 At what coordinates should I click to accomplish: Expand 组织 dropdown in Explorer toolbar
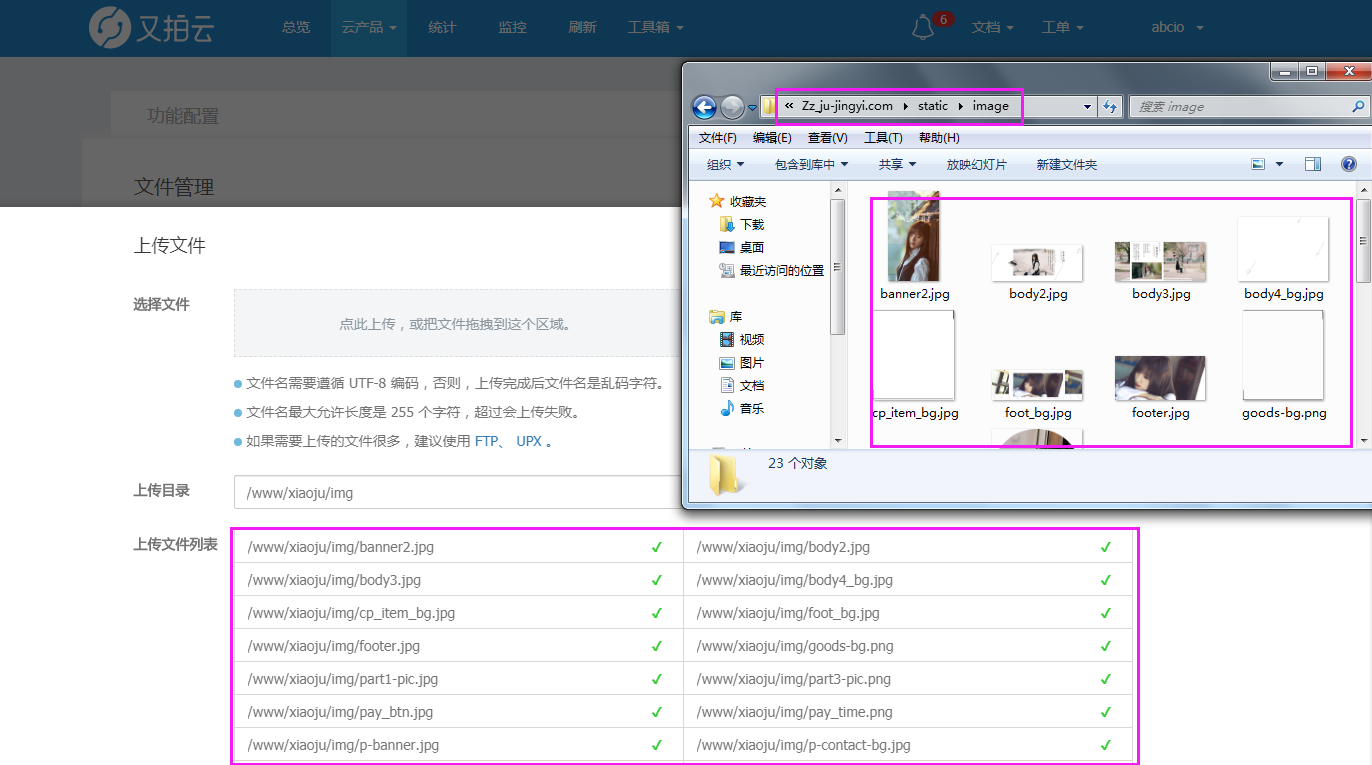[x=725, y=164]
